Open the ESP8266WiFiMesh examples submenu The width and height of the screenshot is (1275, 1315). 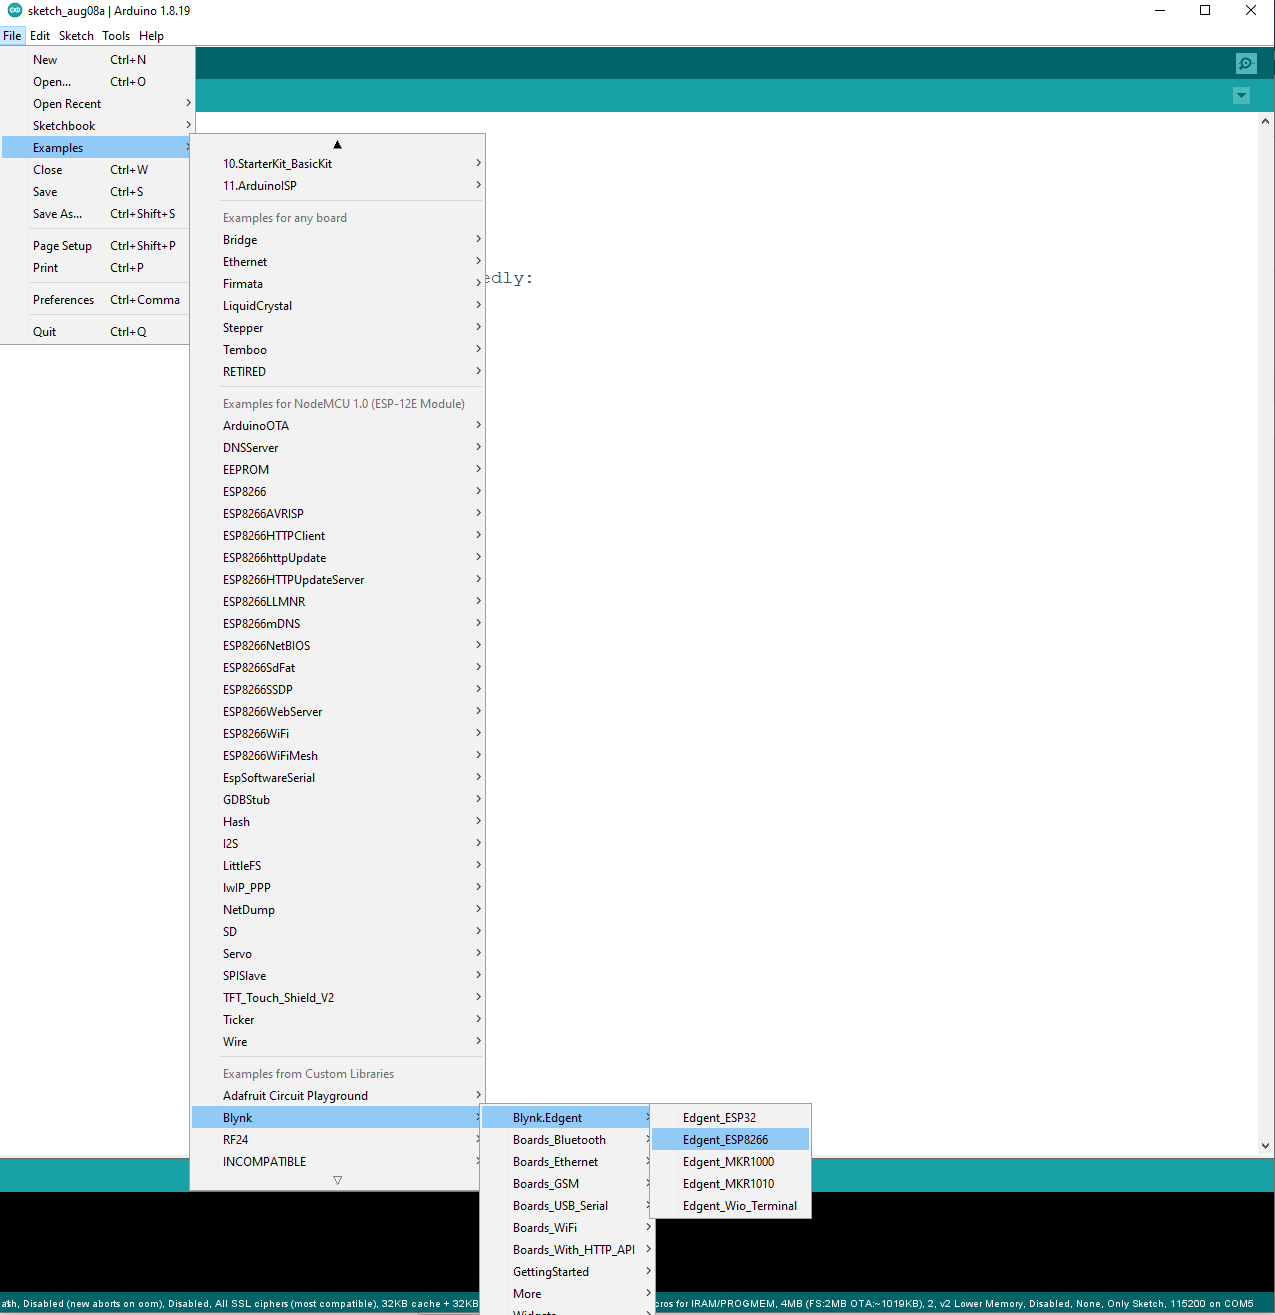337,756
